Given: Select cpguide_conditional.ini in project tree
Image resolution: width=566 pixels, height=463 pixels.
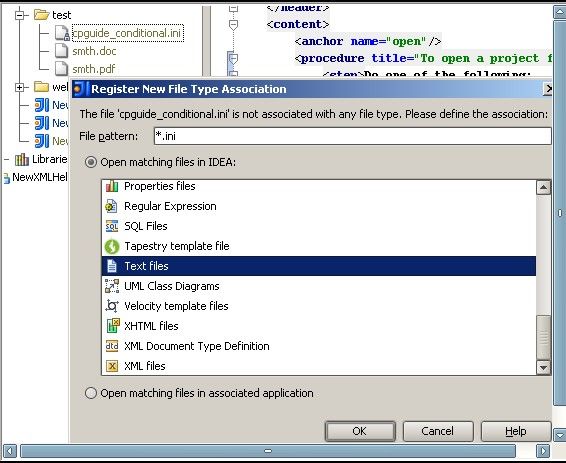Looking at the screenshot, I should click(x=128, y=33).
